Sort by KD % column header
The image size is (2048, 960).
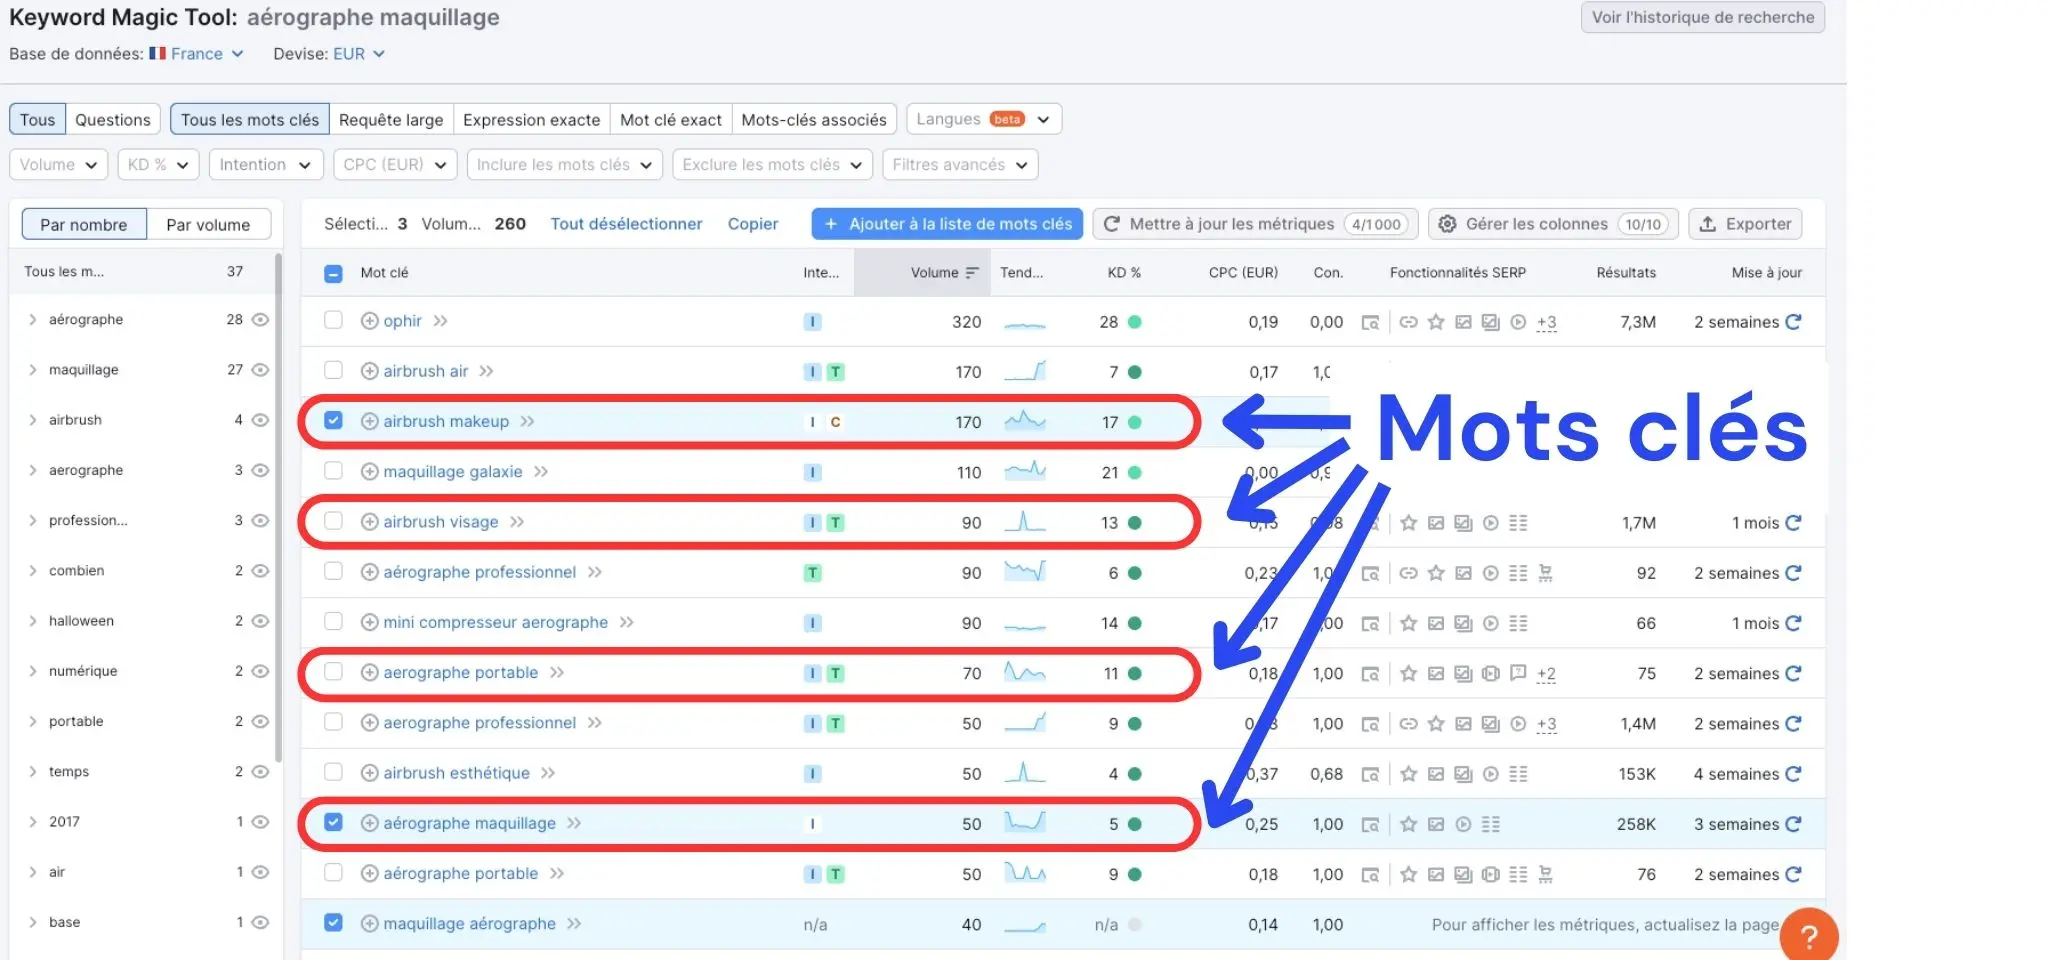(1123, 273)
